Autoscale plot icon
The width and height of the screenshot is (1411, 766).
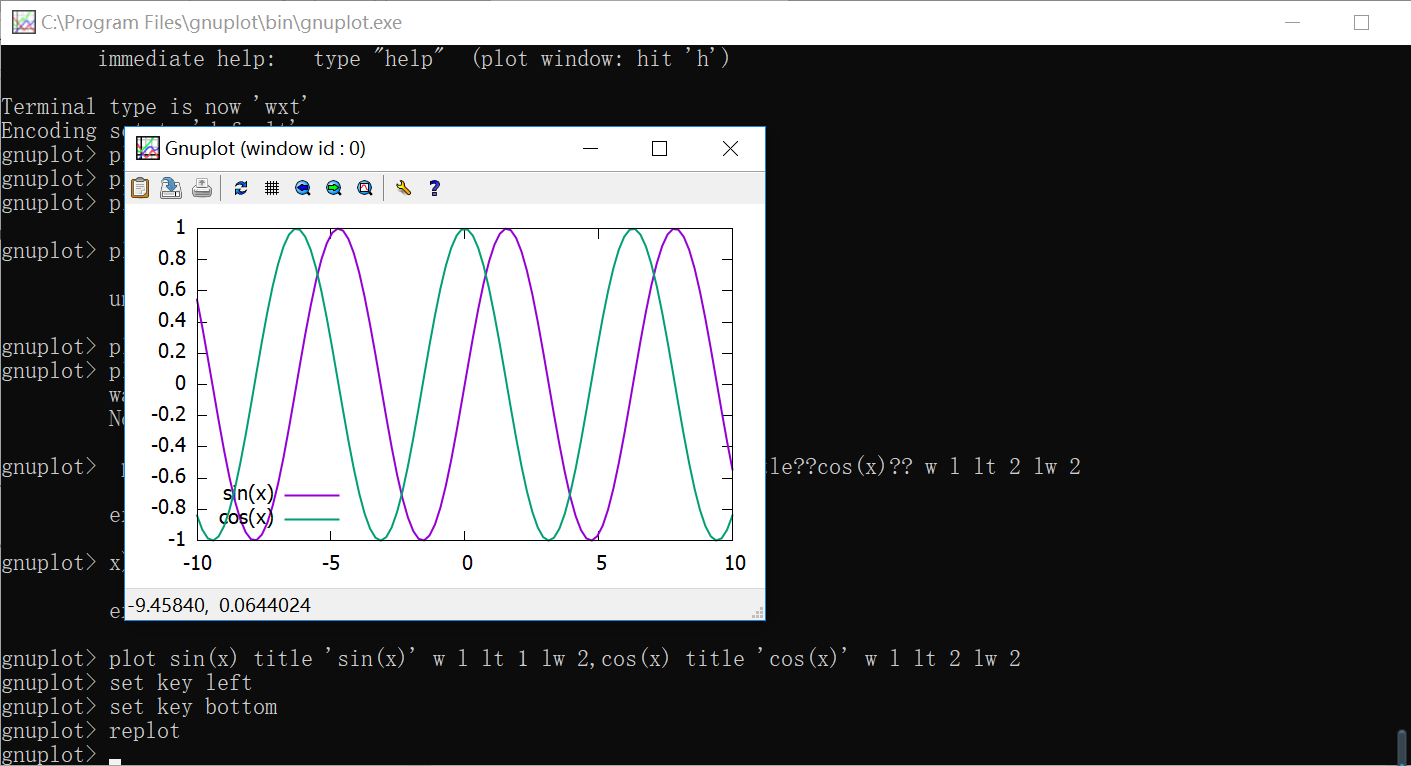pyautogui.click(x=365, y=187)
